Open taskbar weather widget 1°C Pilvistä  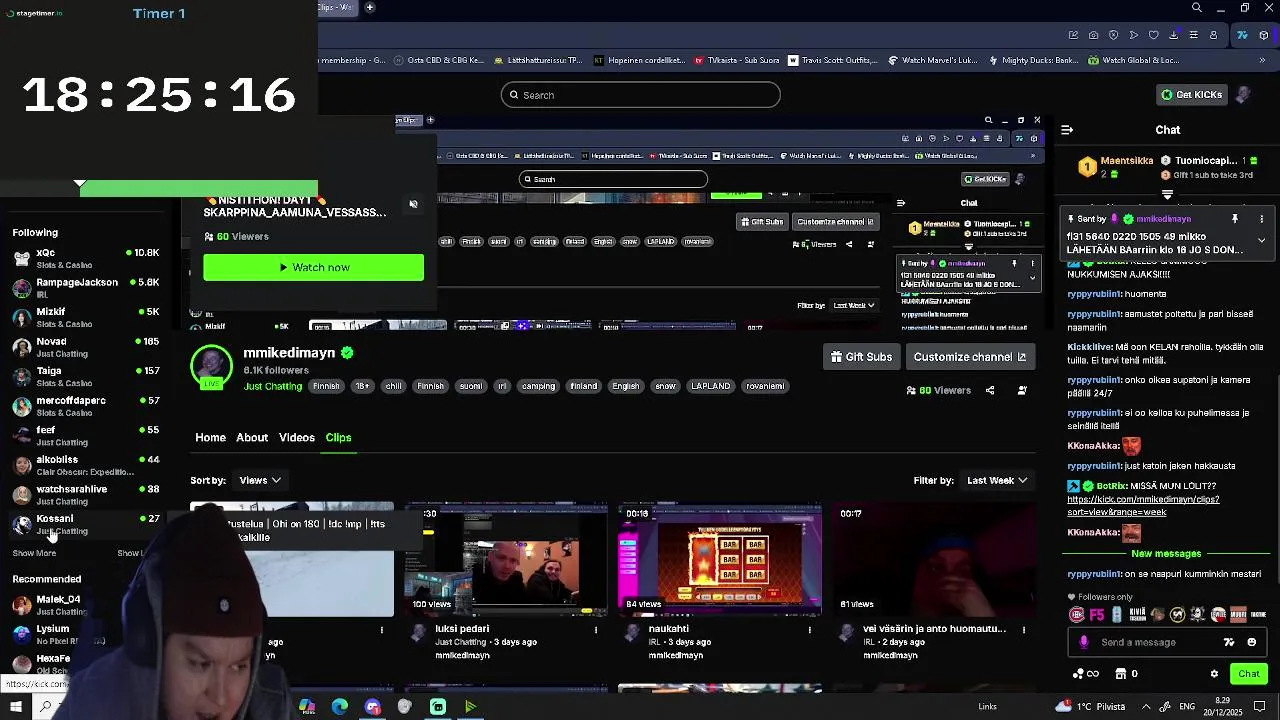(x=1089, y=707)
